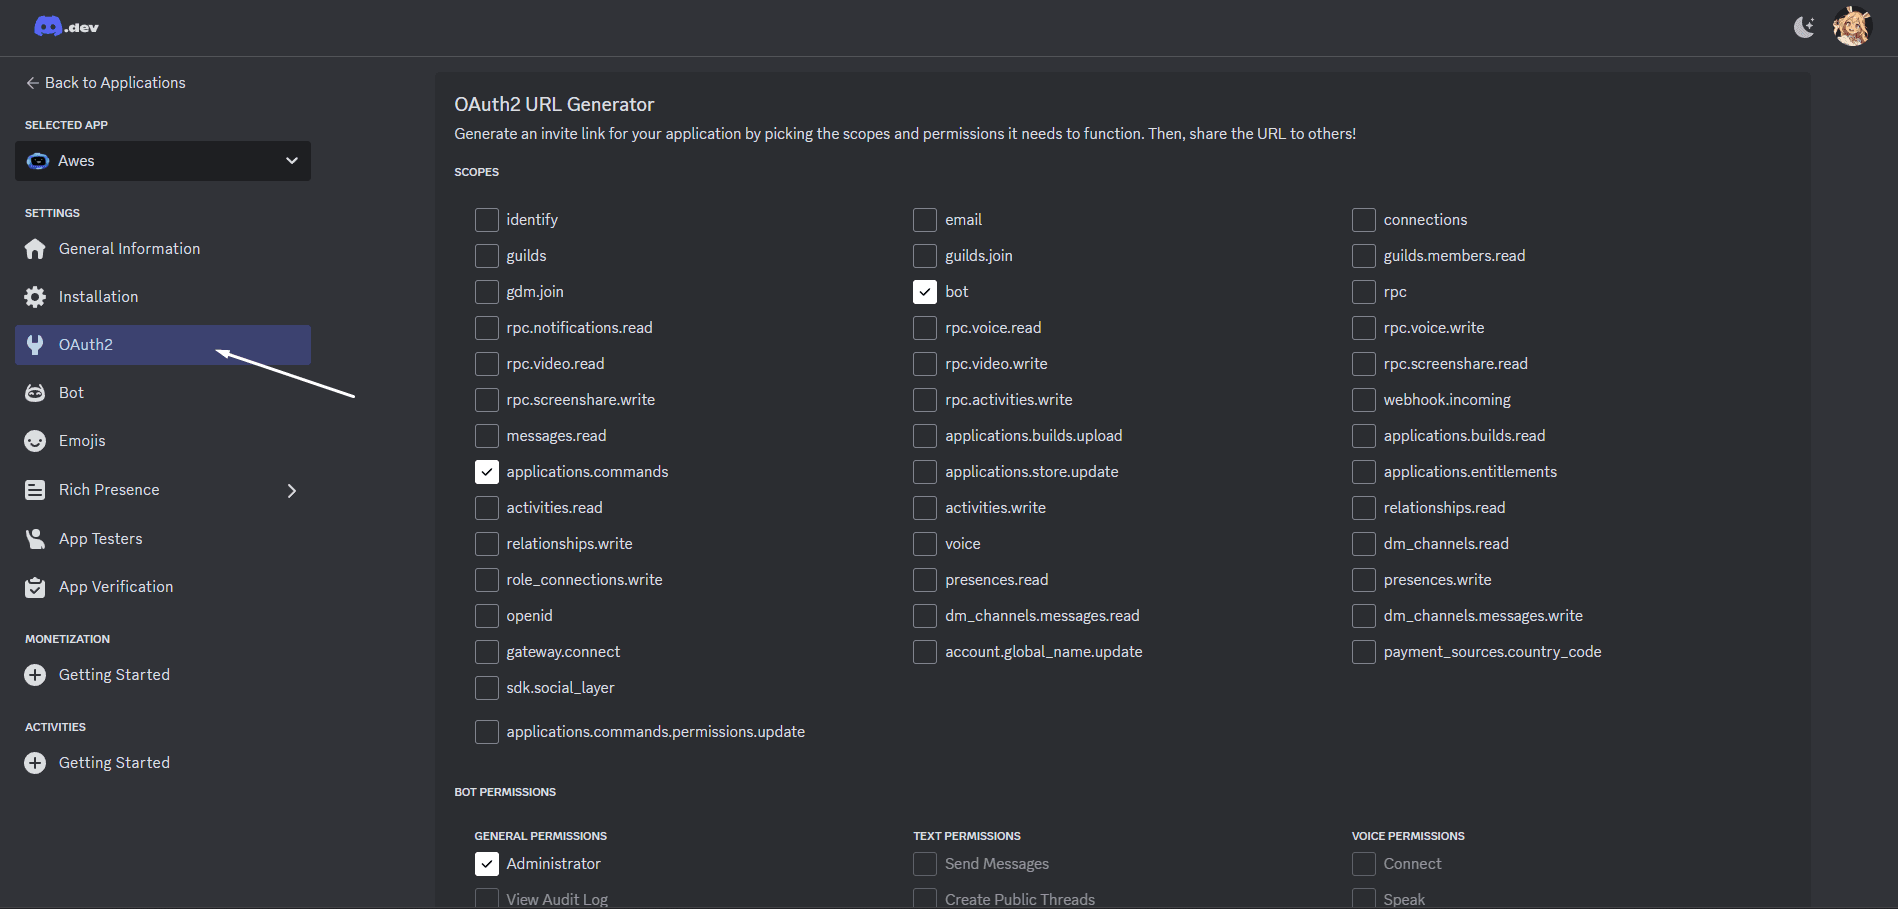
Task: Click the App Testers icon
Action: 35,539
